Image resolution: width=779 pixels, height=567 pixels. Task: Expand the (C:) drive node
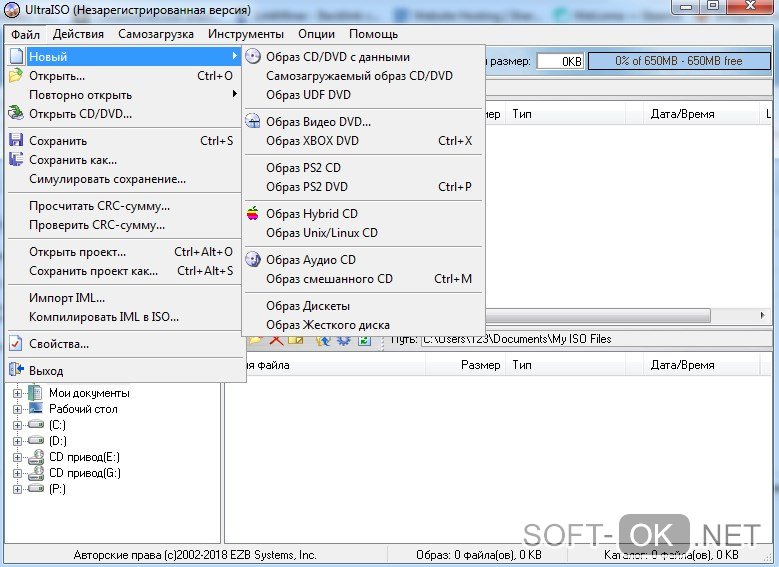click(17, 425)
